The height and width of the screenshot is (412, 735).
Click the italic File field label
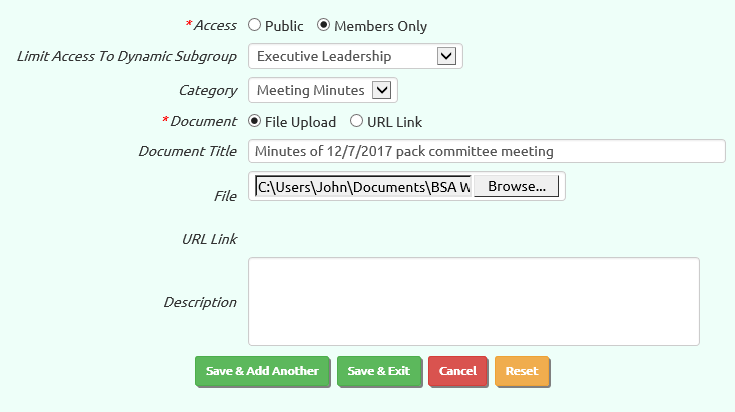pyautogui.click(x=225, y=196)
